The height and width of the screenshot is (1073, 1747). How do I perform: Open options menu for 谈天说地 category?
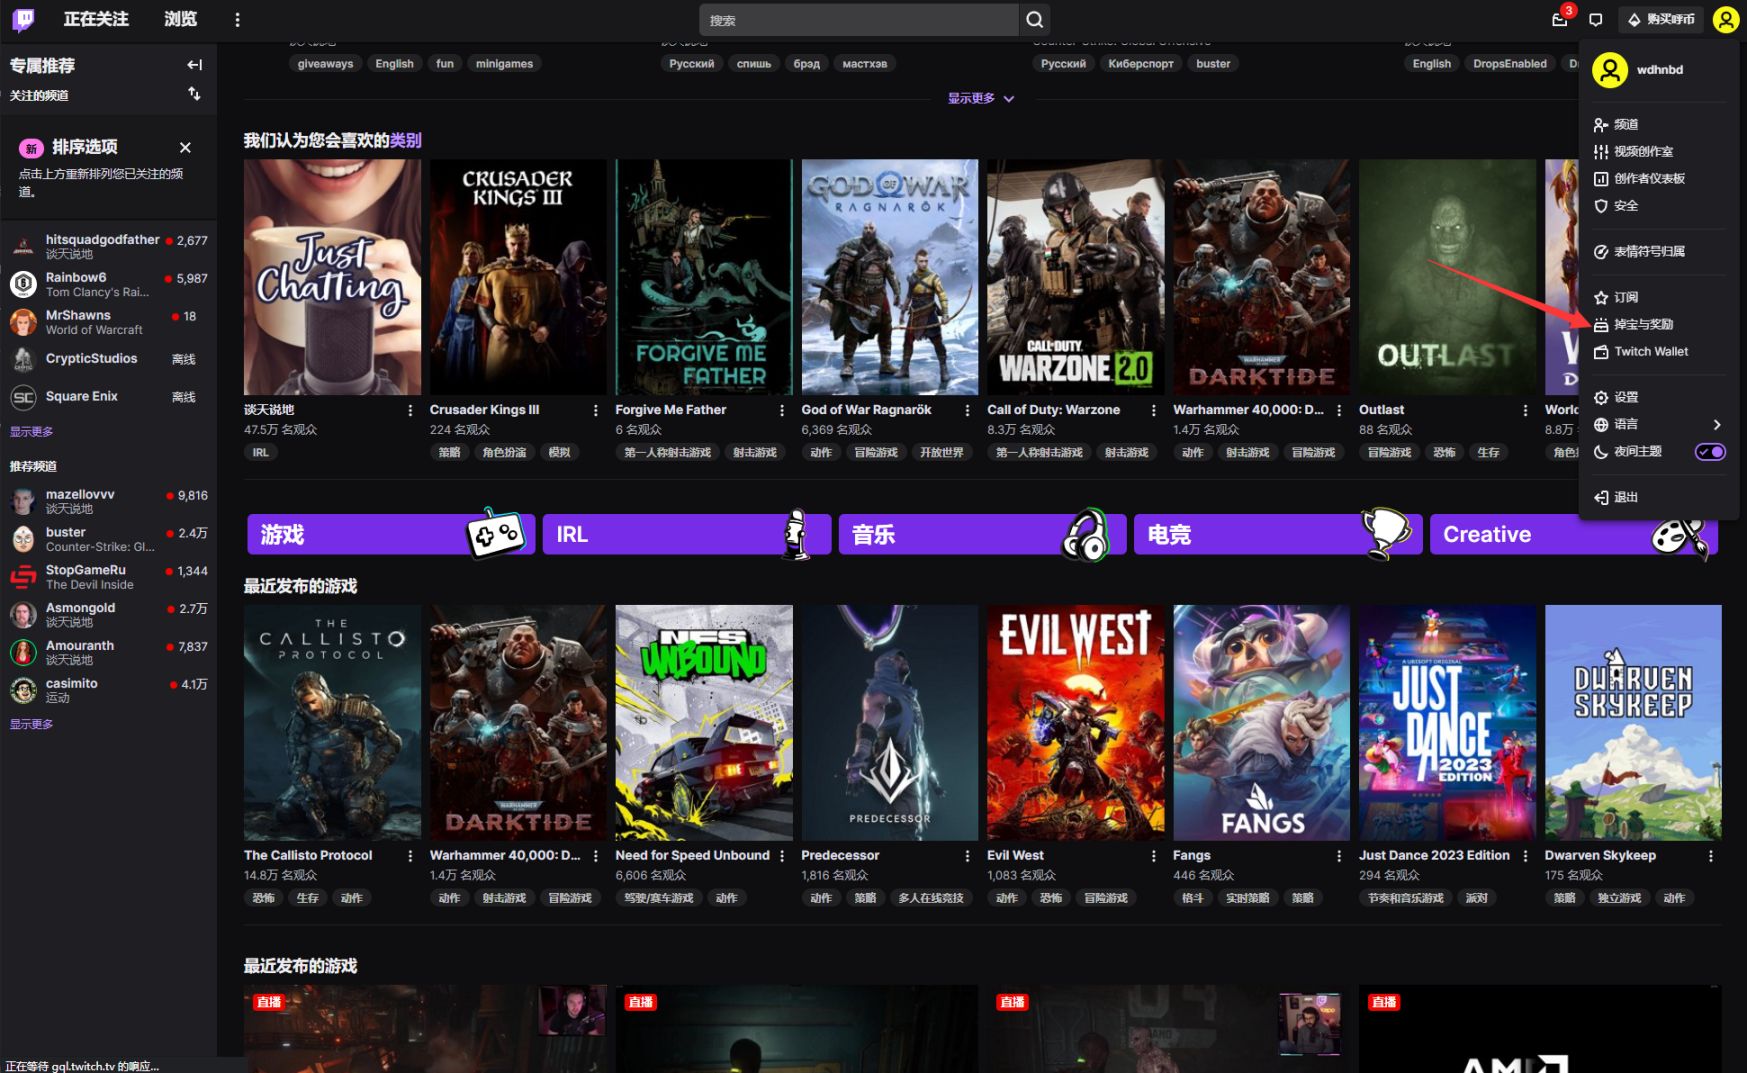click(410, 410)
